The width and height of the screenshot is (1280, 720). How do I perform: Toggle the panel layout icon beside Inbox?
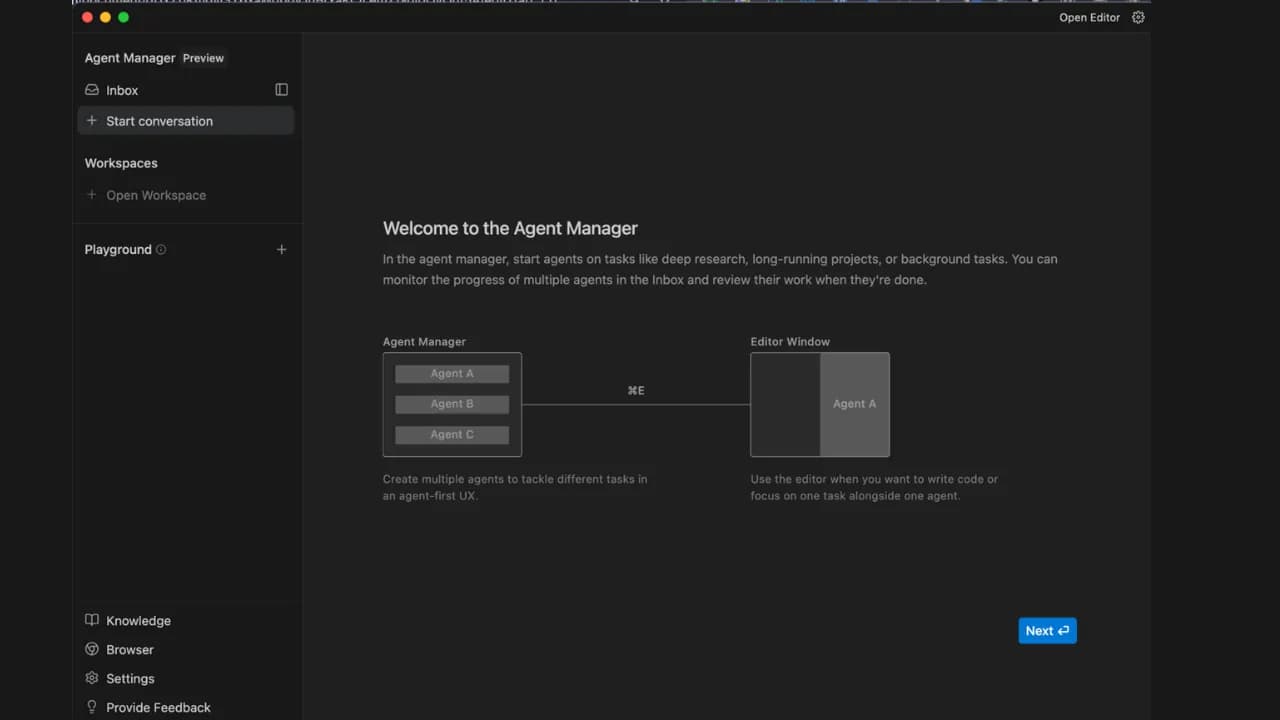(x=281, y=89)
